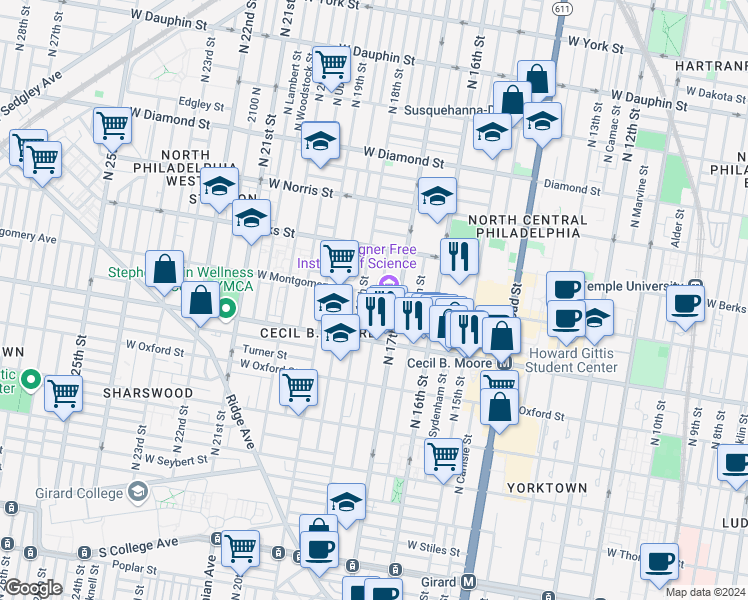Viewport: 748px width, 600px height.
Task: Open the restaurant marker on N 17th St
Action: click(x=376, y=312)
